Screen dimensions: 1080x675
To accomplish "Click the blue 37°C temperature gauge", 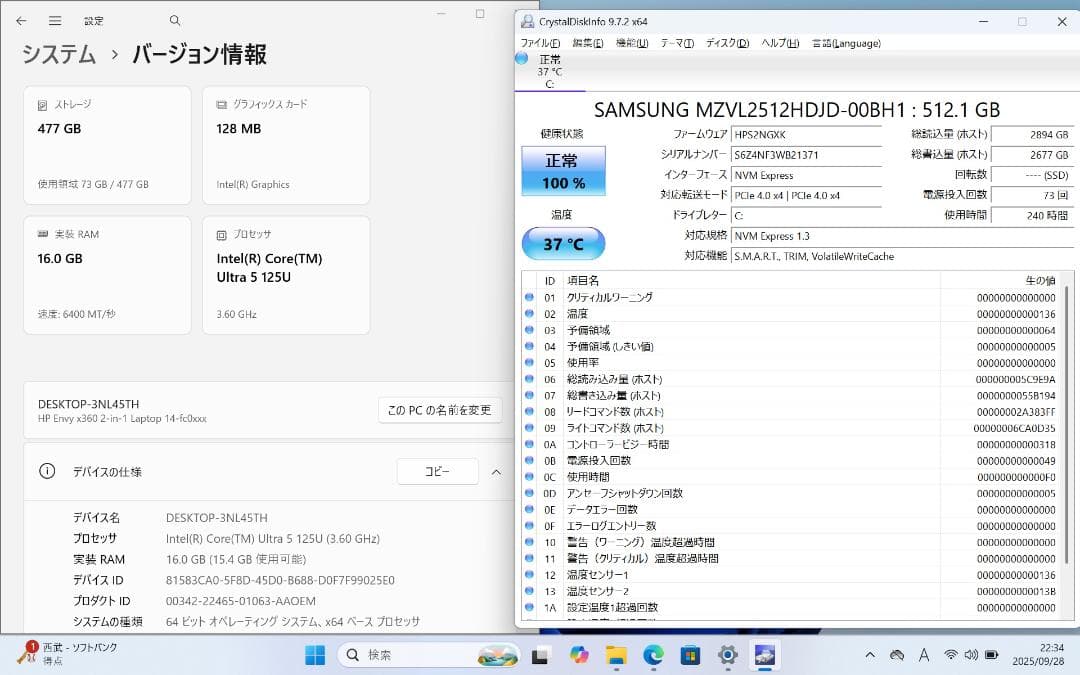I will [x=563, y=243].
